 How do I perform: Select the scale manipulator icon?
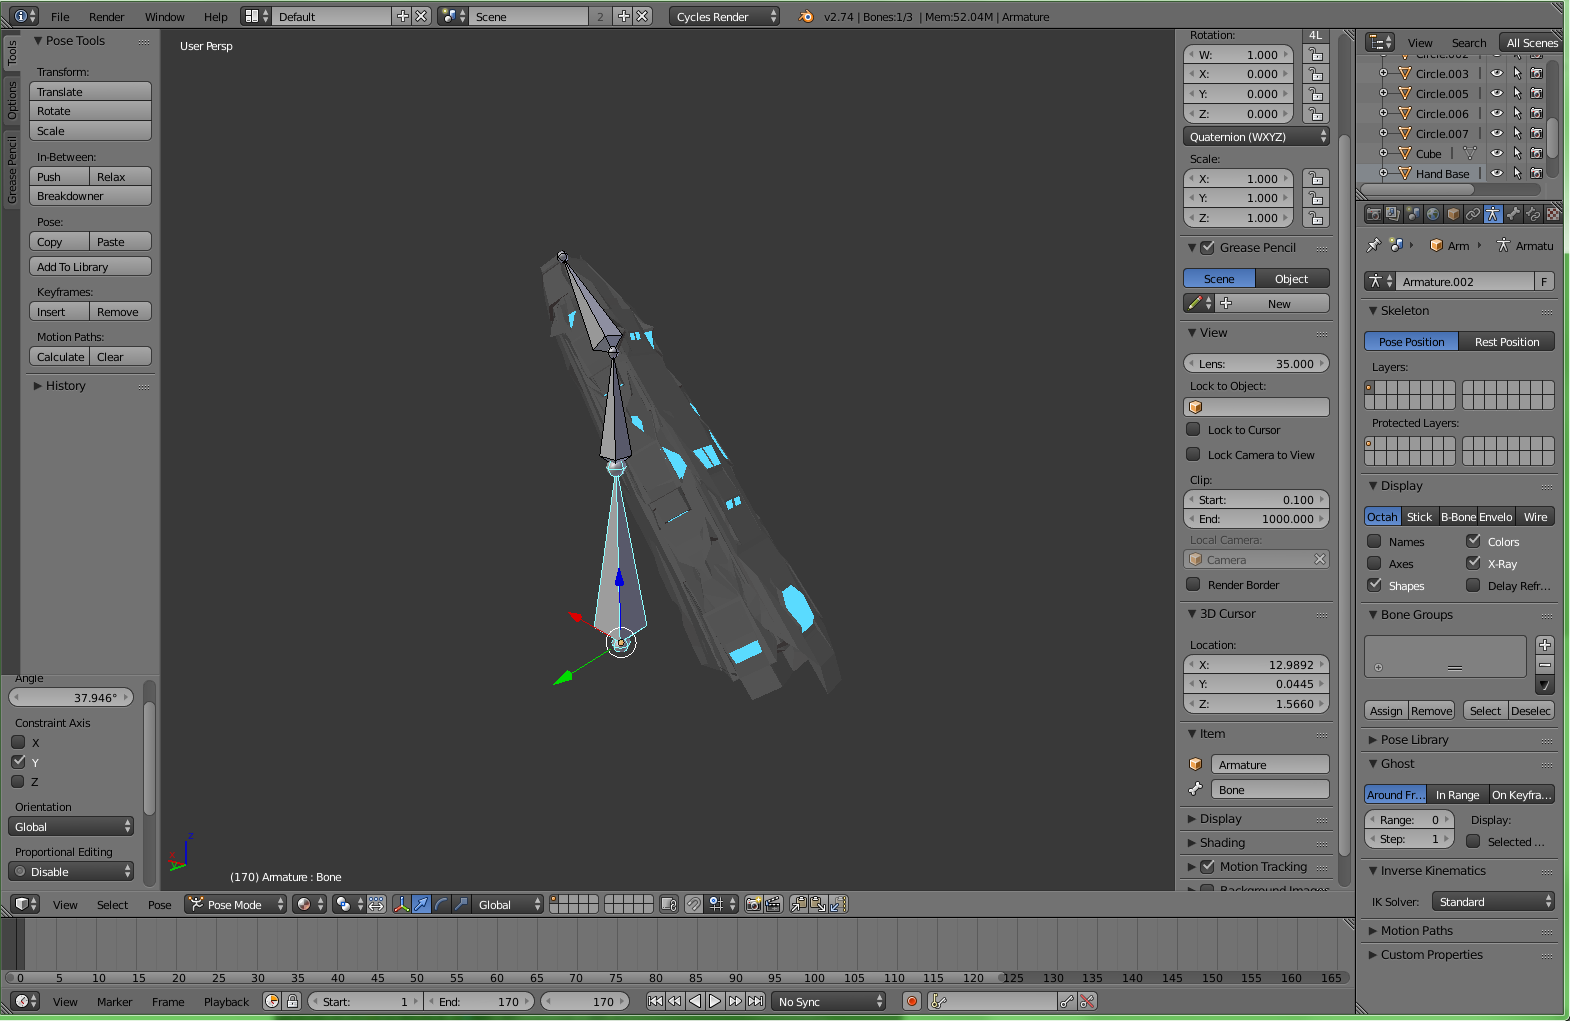pyautogui.click(x=461, y=904)
